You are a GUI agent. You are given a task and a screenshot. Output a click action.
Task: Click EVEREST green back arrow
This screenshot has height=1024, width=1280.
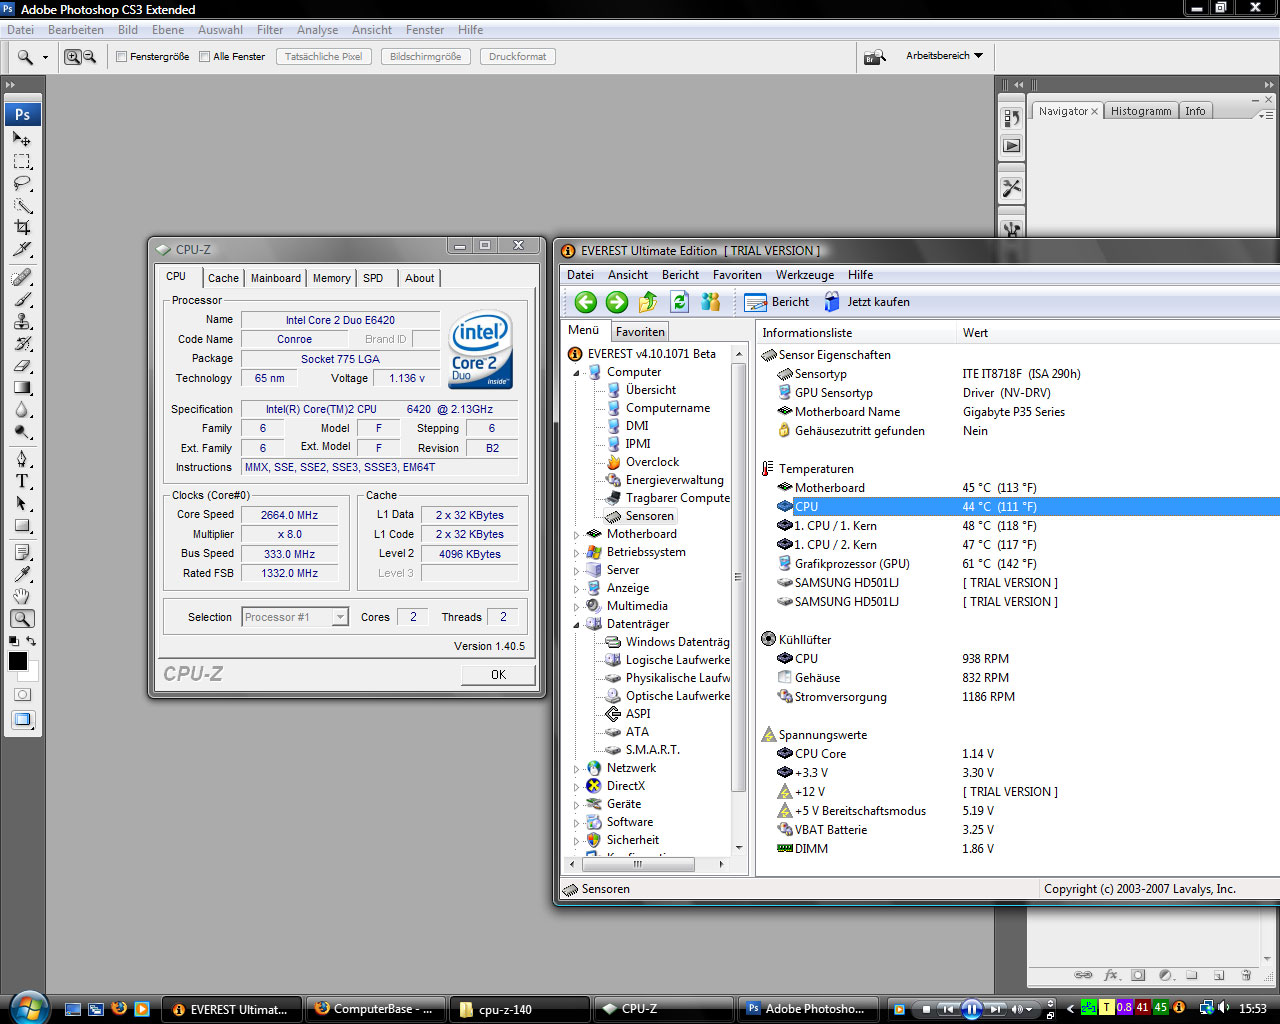tap(586, 302)
